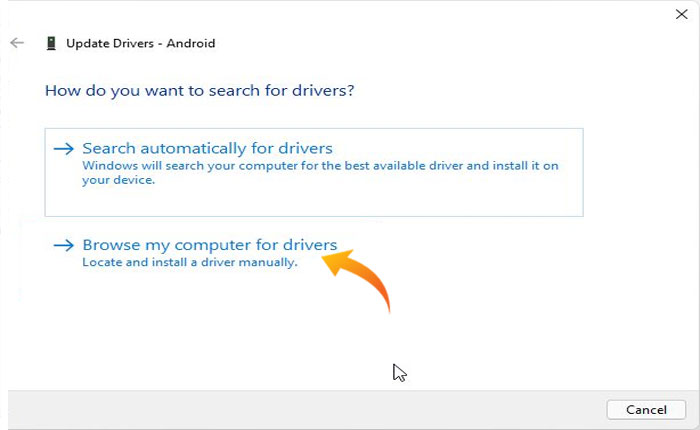Viewport: 700px width, 430px height.
Task: Click the 'How do you want to search' heading
Action: [x=200, y=91]
